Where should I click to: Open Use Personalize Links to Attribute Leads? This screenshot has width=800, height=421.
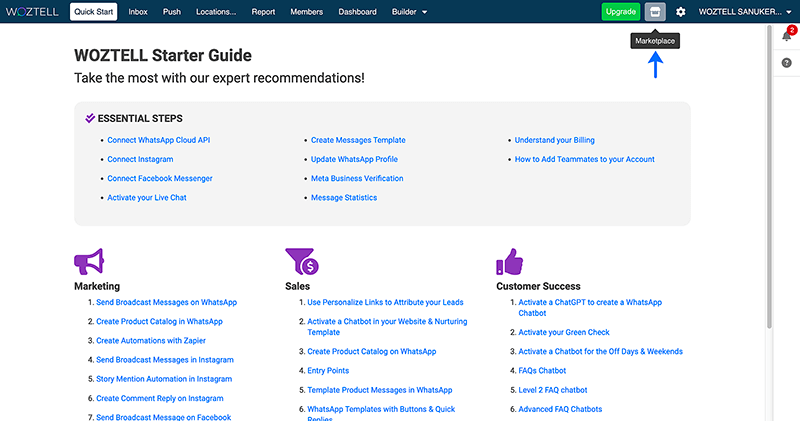pyautogui.click(x=385, y=302)
